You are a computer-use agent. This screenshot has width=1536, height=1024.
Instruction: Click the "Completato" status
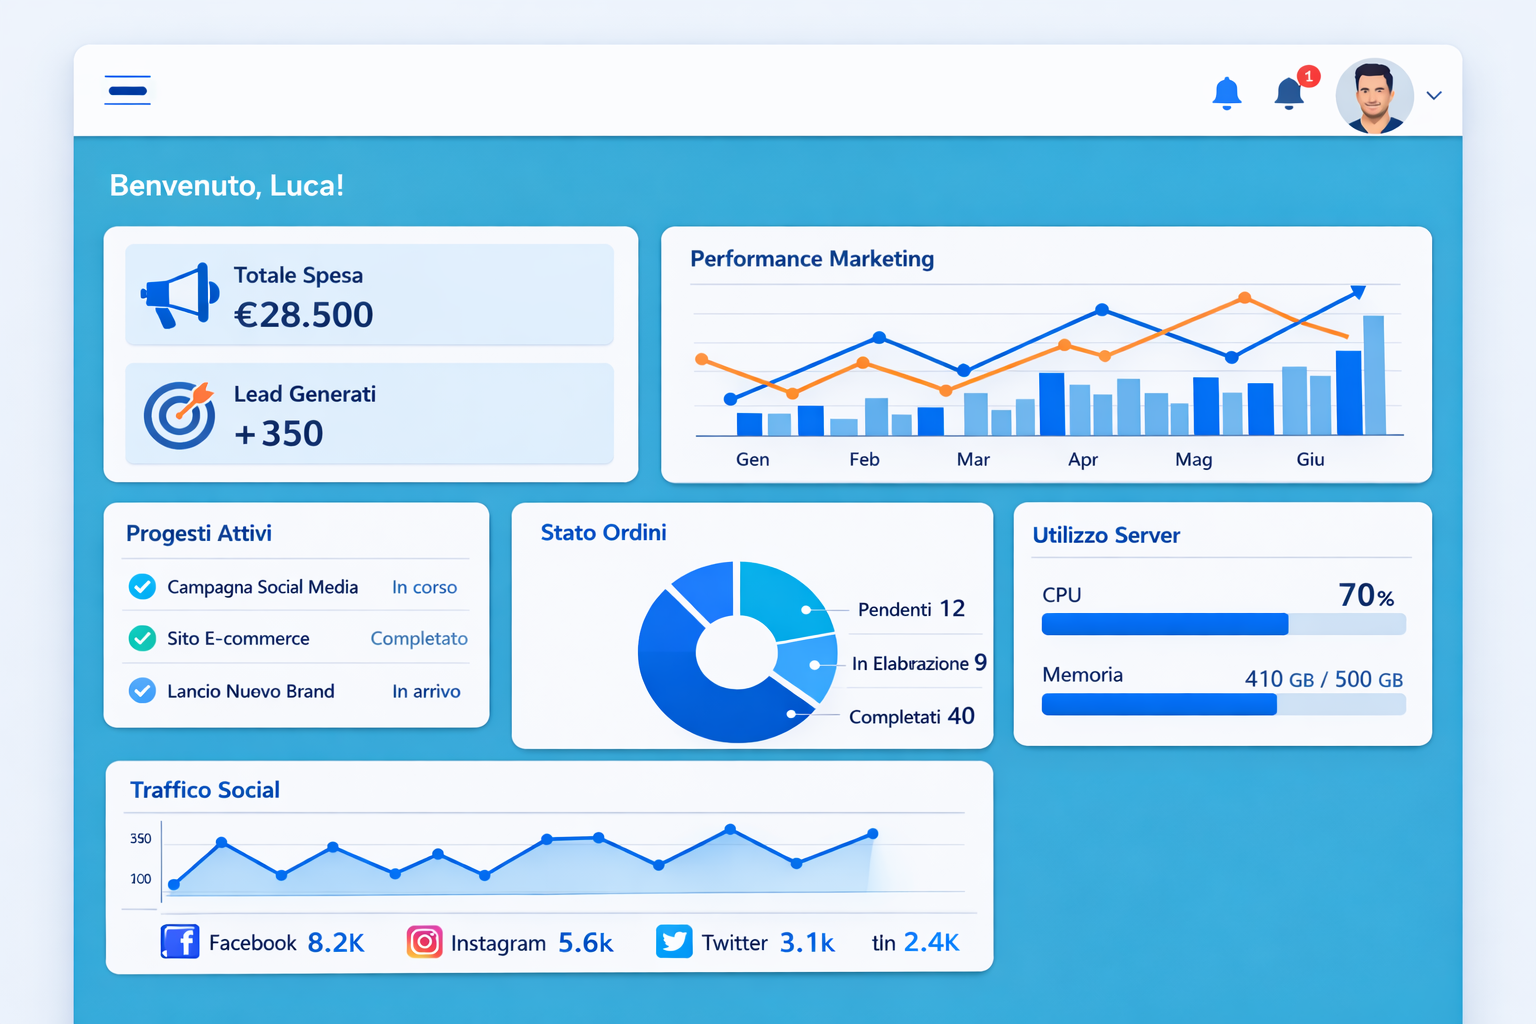(x=419, y=638)
